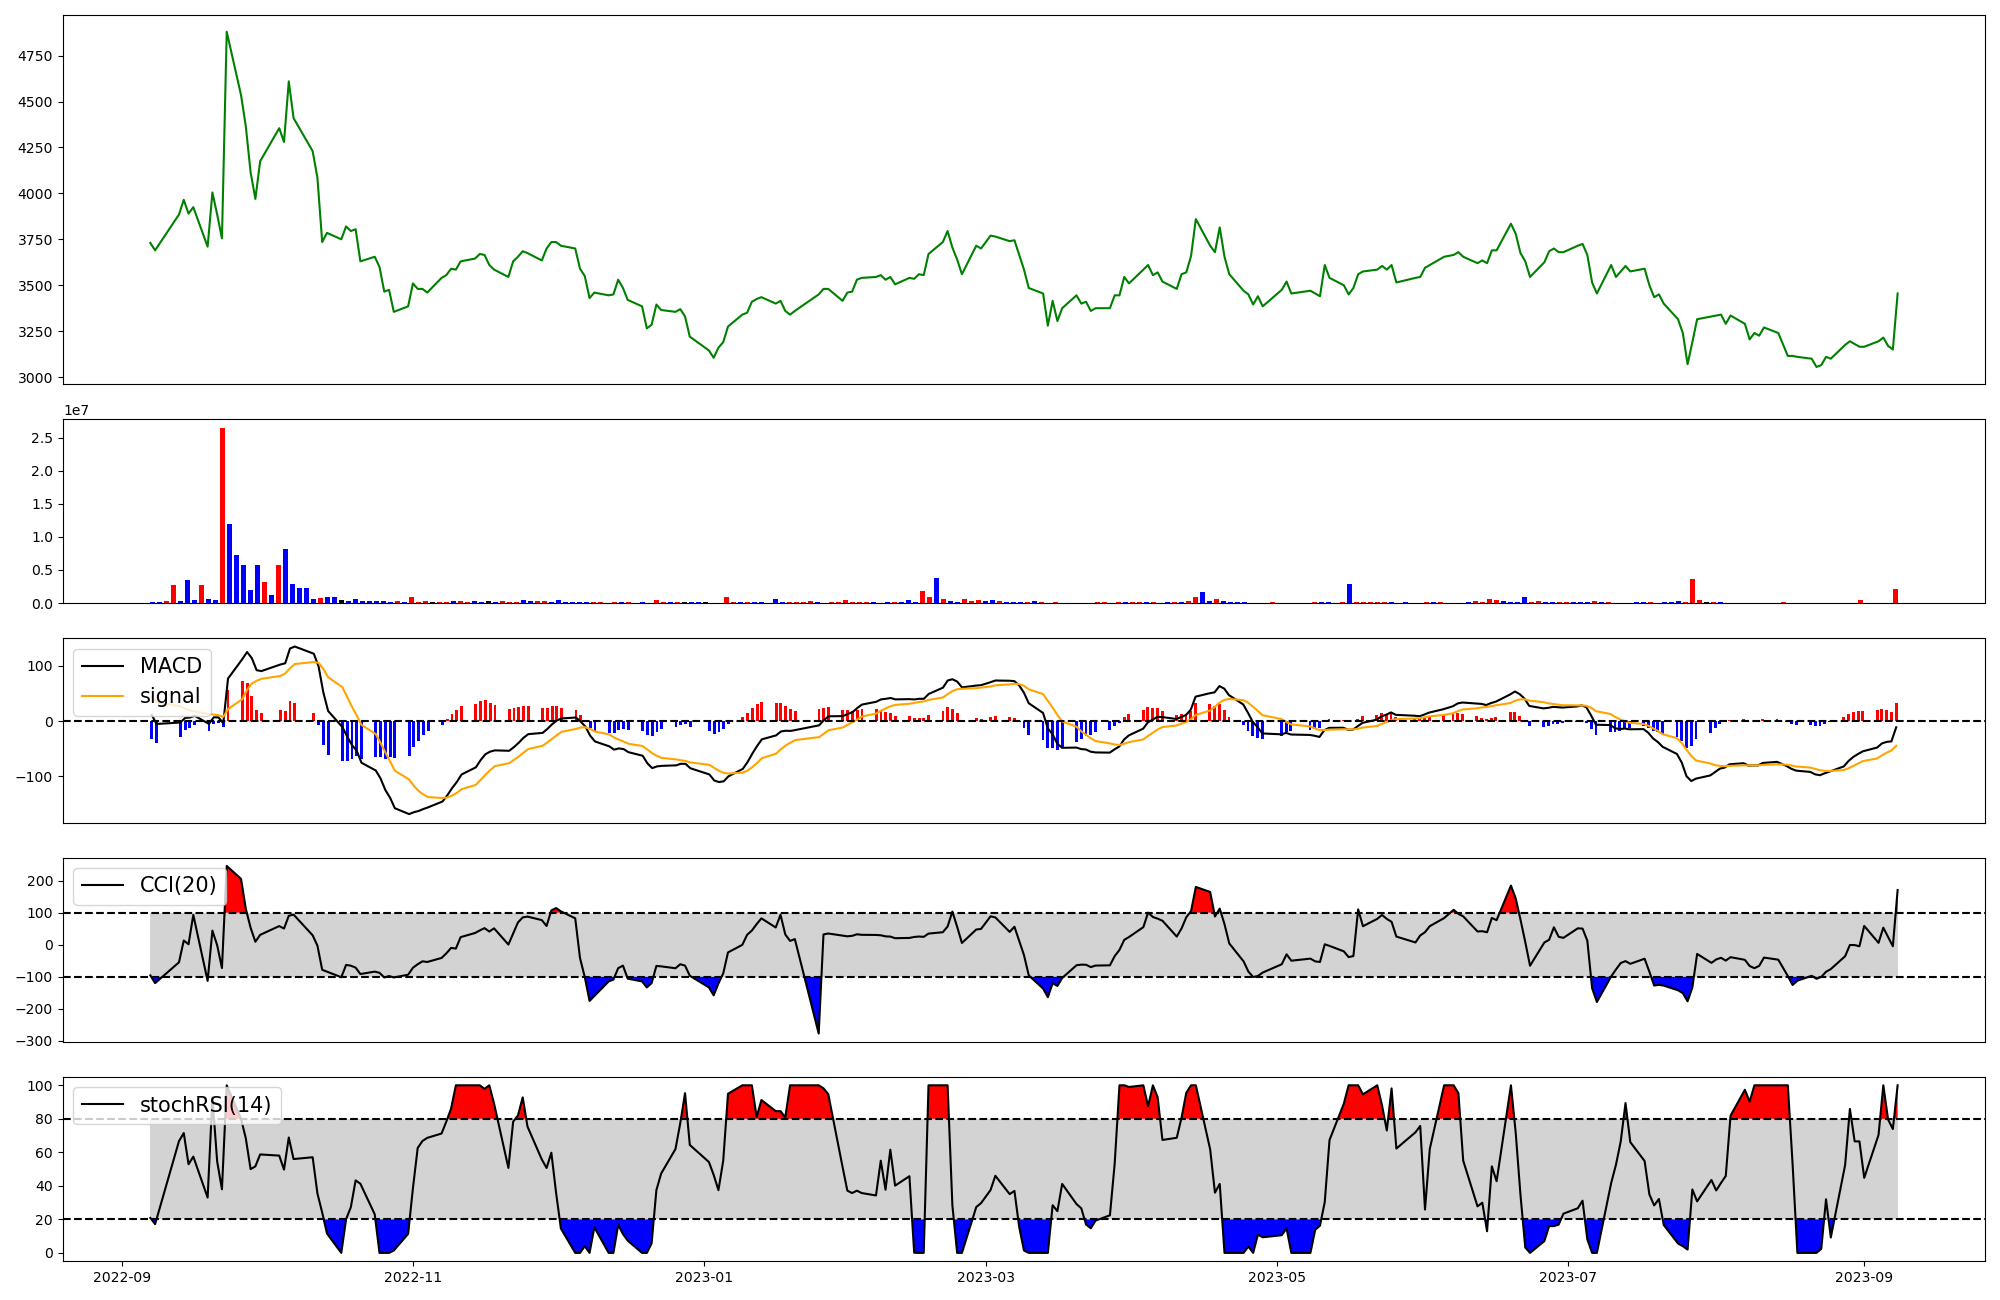Click the MACD legend label
Viewport: 2000px width, 1300px height.
[170, 666]
